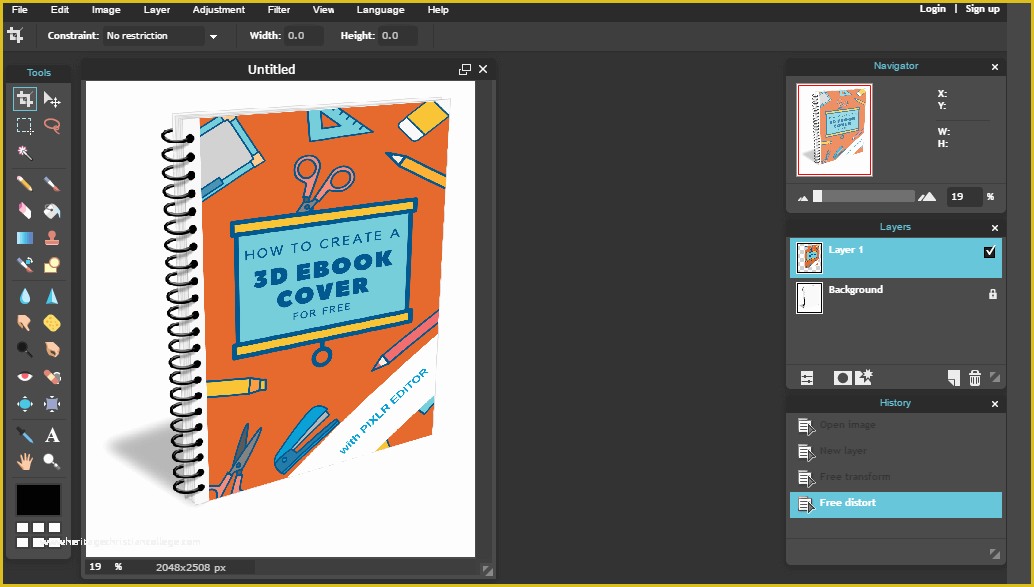Open the View menu
Image resolution: width=1034 pixels, height=587 pixels.
(x=323, y=10)
